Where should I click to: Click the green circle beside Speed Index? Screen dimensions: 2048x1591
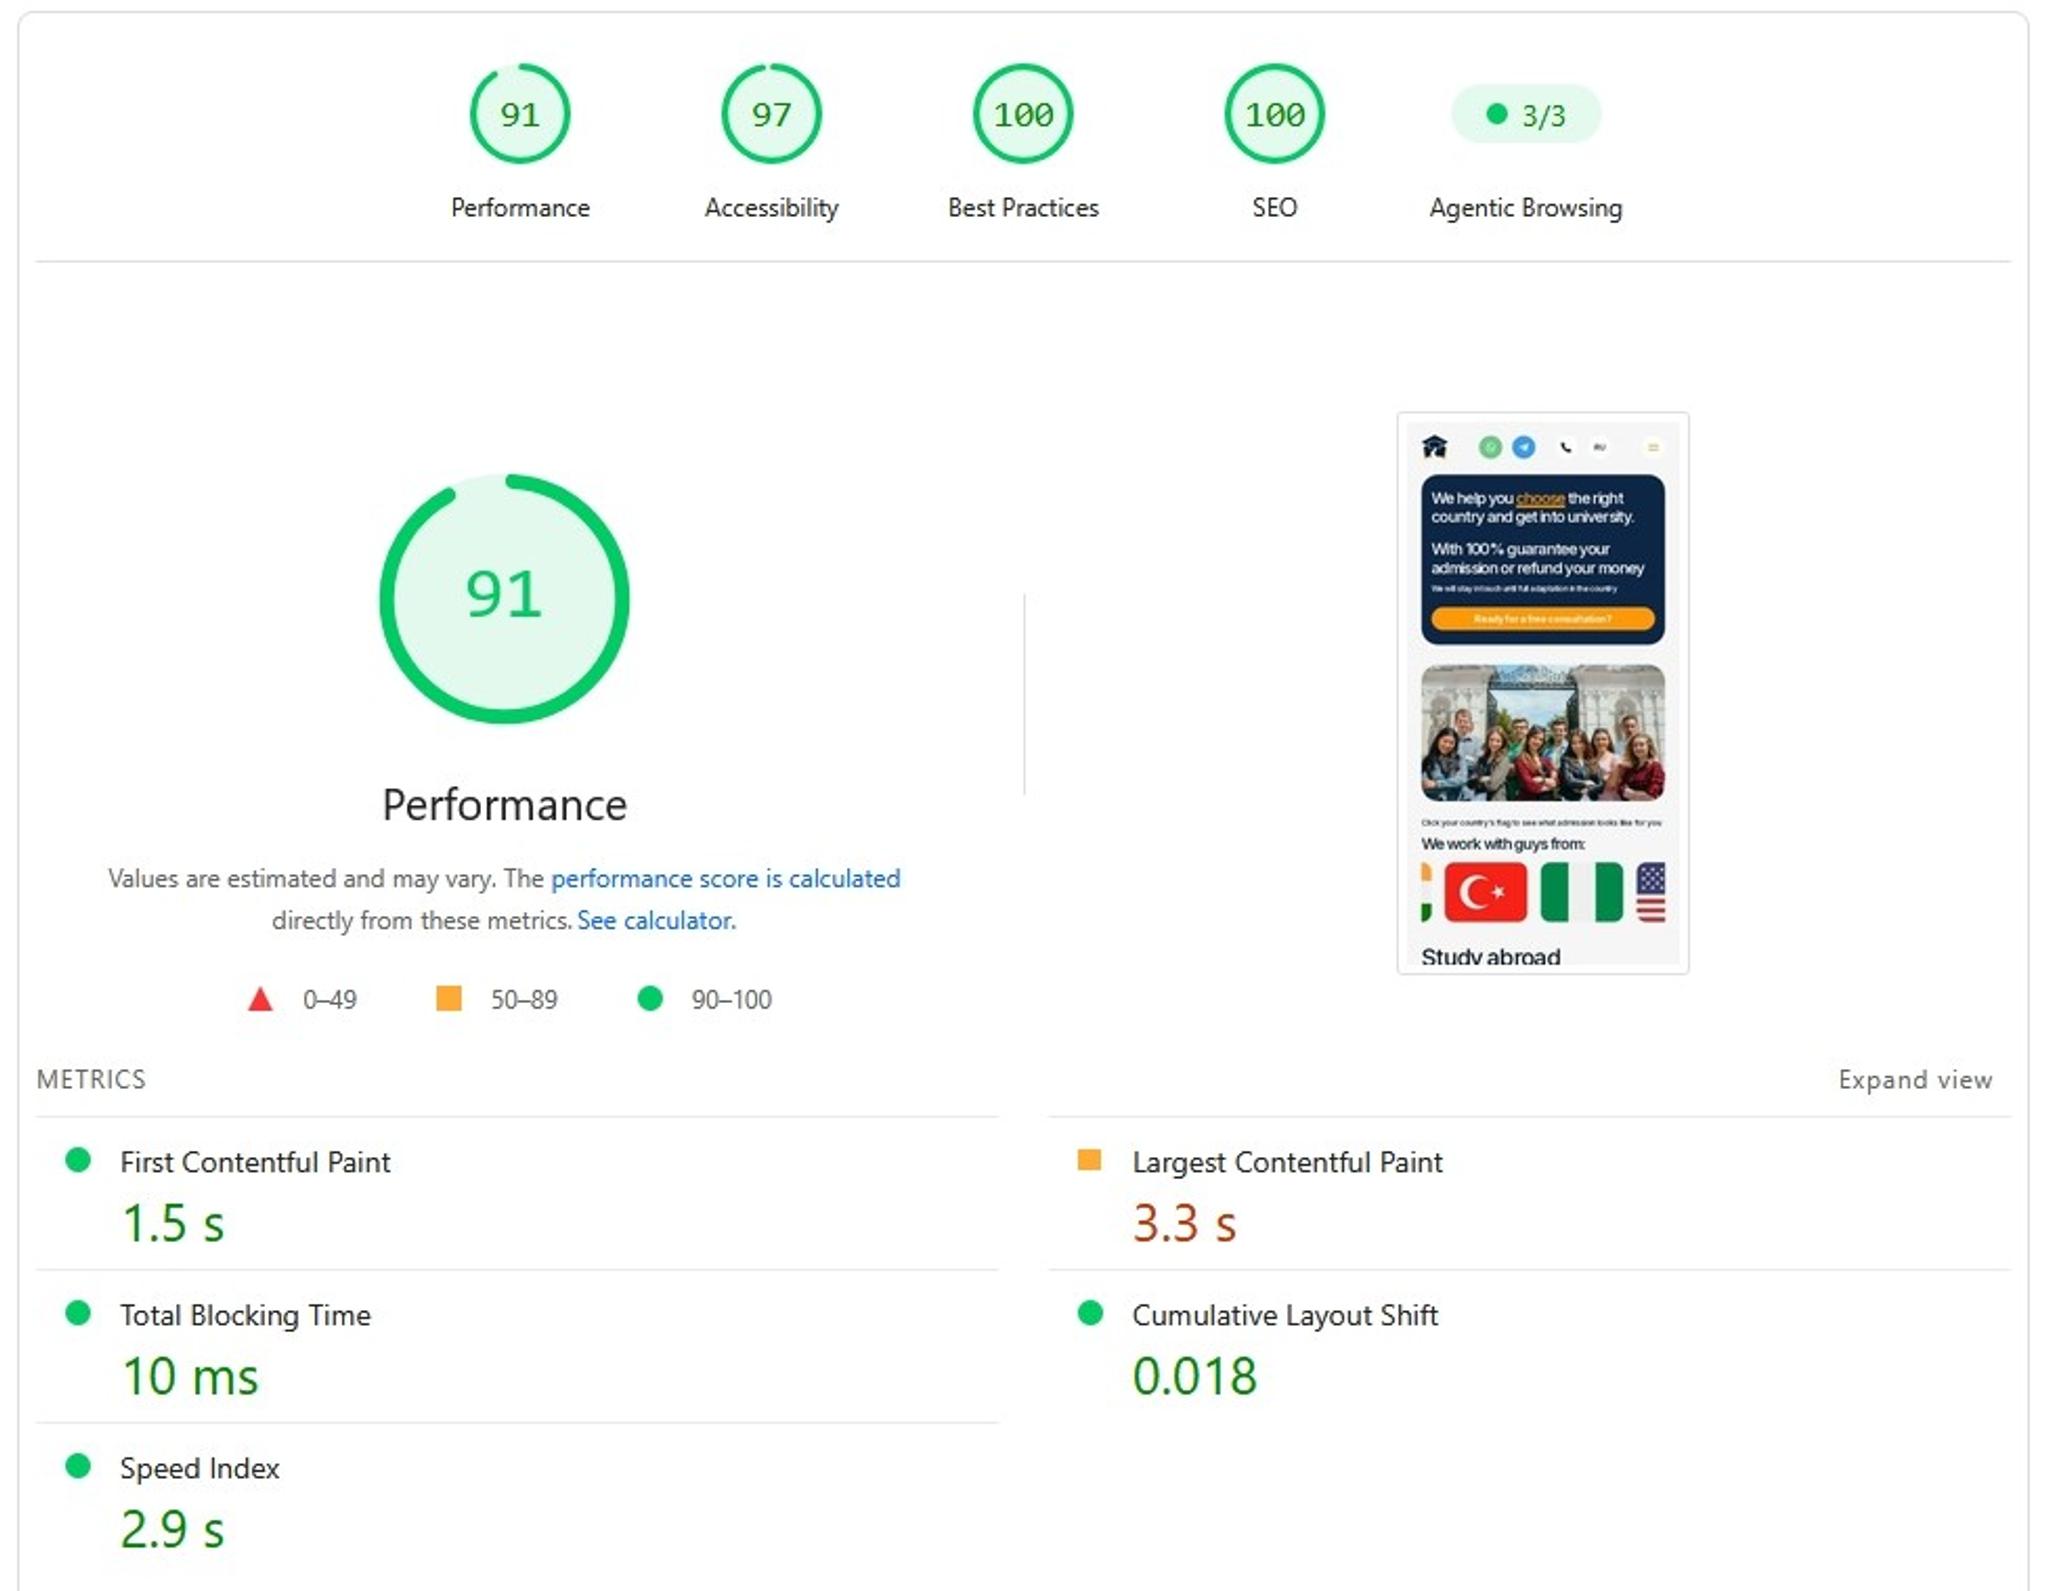[78, 1466]
